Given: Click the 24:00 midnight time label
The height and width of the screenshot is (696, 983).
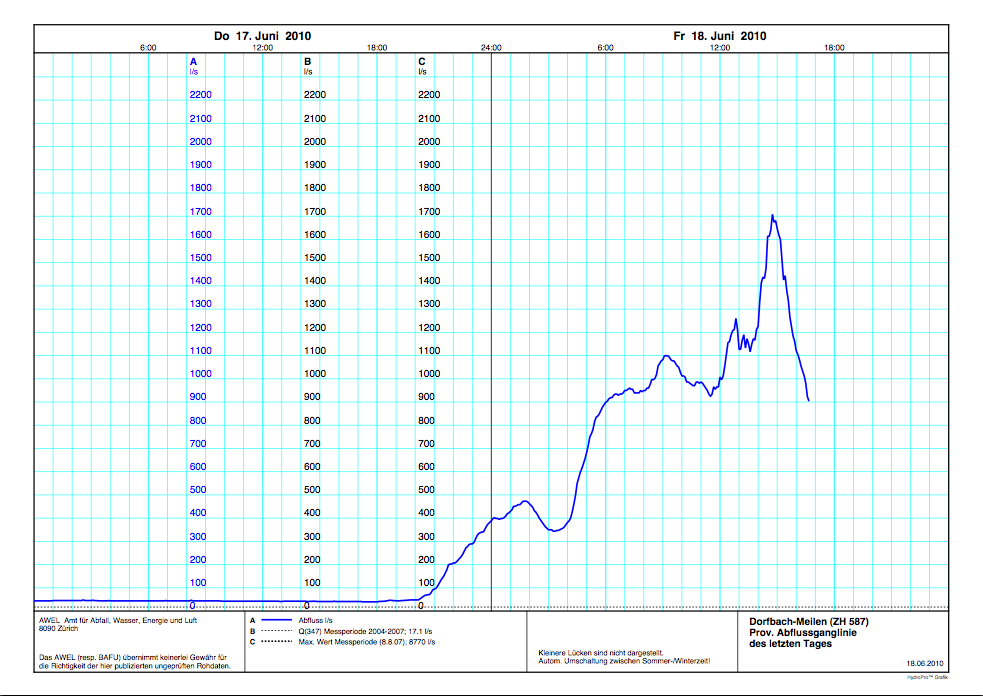Looking at the screenshot, I should click(491, 48).
